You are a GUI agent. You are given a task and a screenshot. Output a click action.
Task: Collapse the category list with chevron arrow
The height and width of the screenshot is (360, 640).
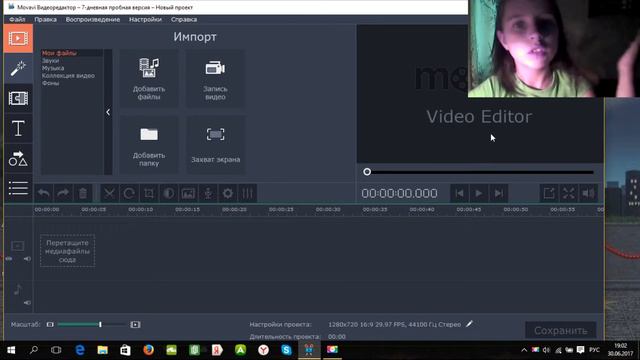tap(108, 112)
